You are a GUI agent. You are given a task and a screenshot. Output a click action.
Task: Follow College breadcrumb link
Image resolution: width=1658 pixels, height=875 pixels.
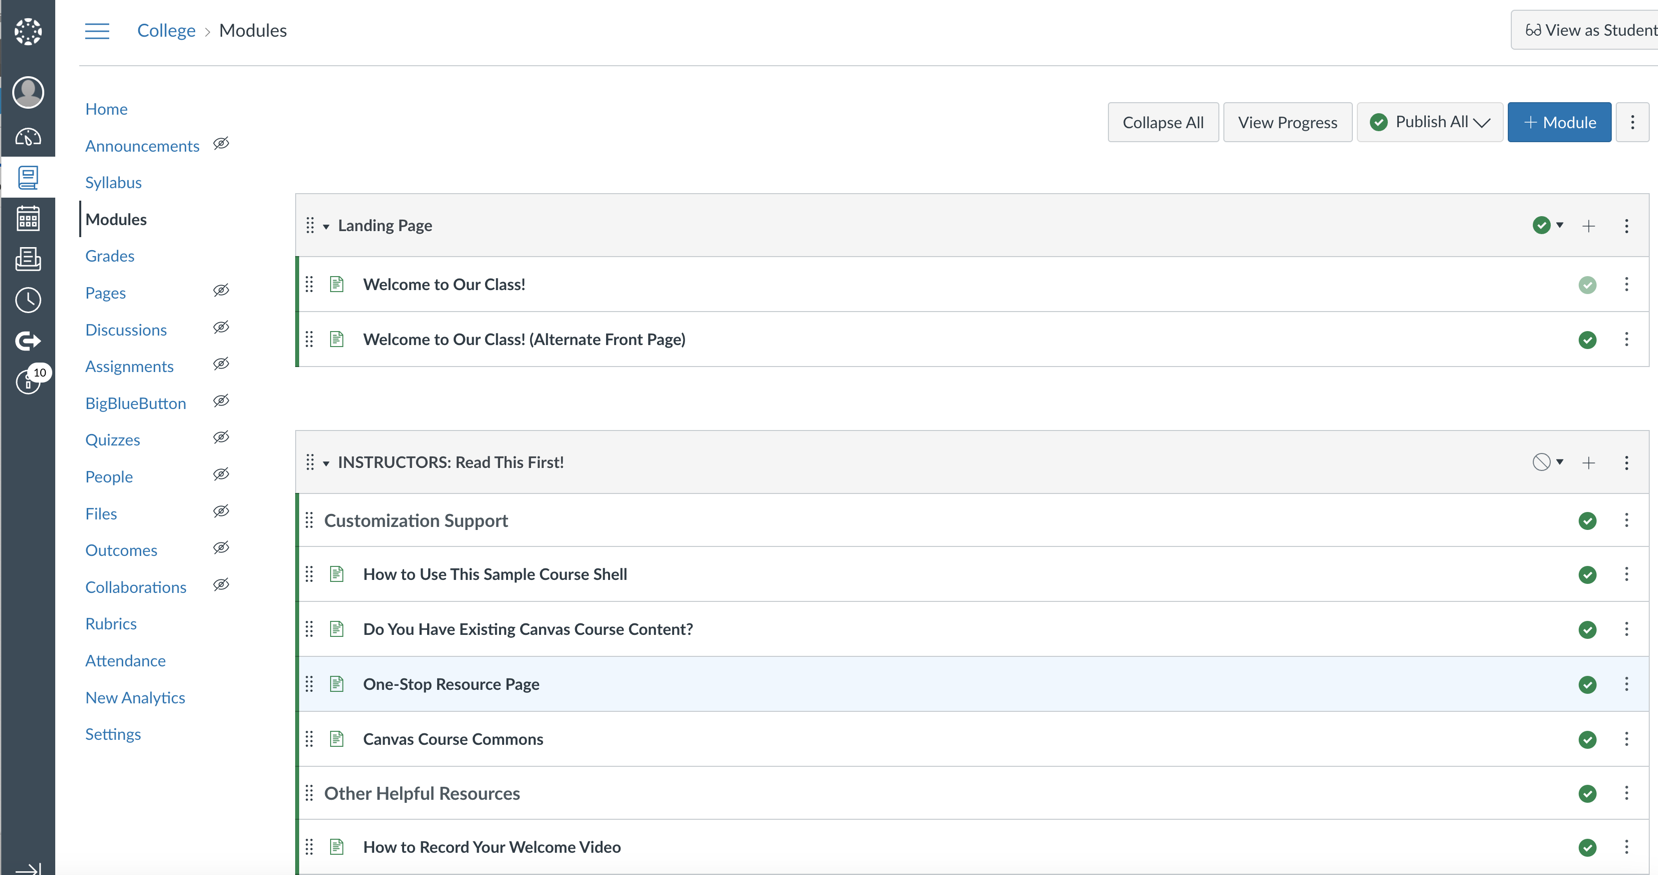(166, 31)
